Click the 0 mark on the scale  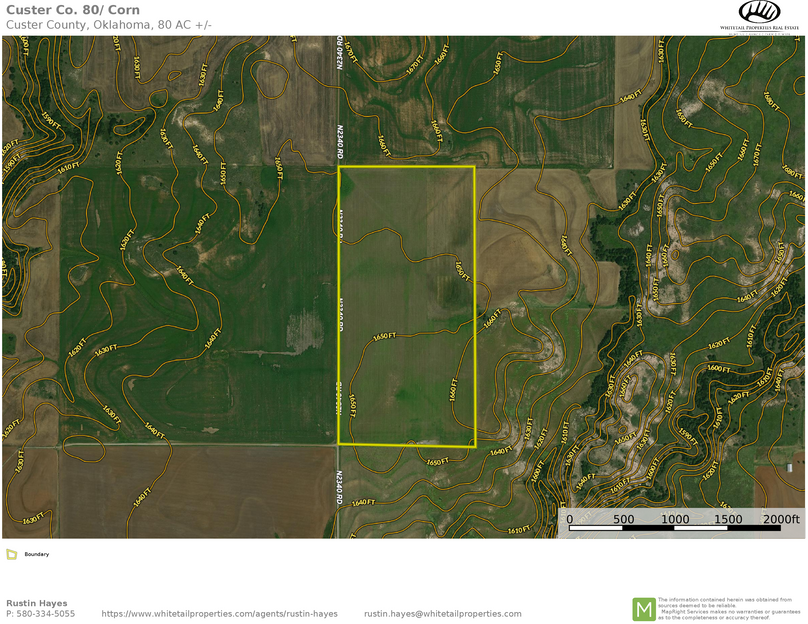(570, 519)
